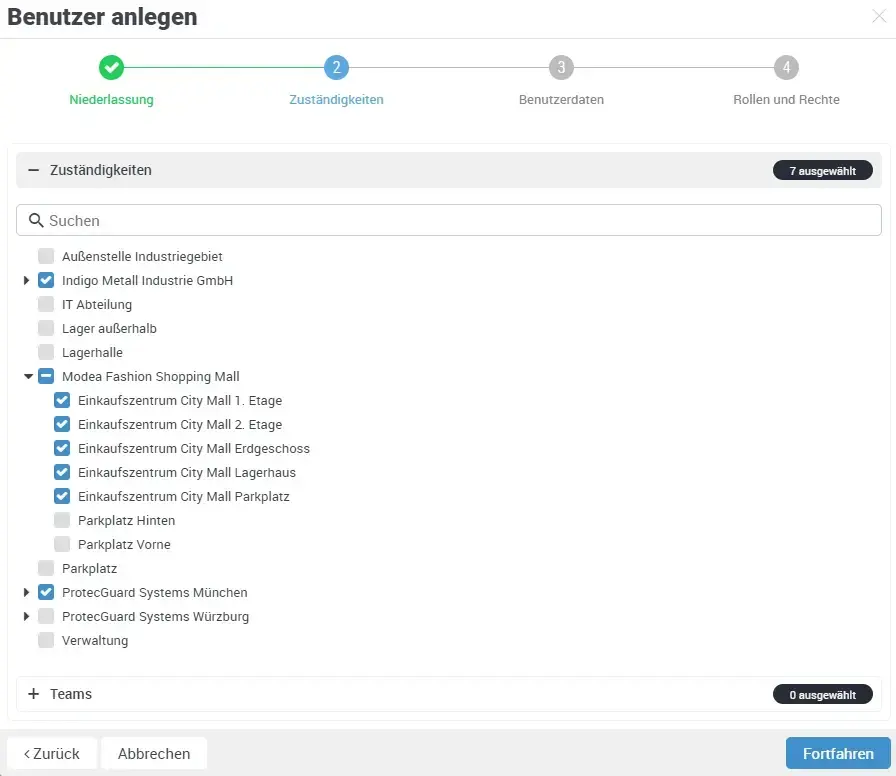Close the Benutzer anlegen dialog
Image resolution: width=896 pixels, height=776 pixels.
pyautogui.click(x=879, y=17)
